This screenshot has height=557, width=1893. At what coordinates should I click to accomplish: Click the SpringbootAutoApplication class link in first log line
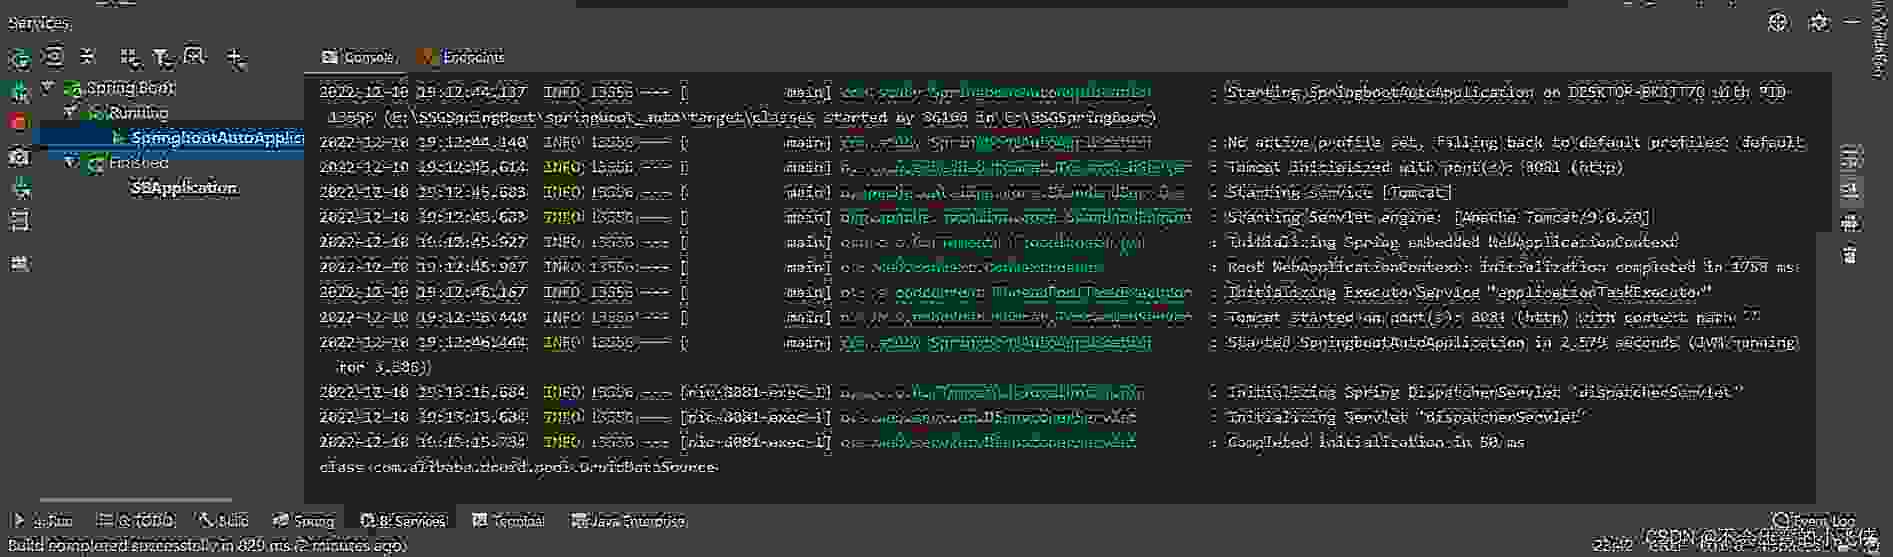pos(996,92)
